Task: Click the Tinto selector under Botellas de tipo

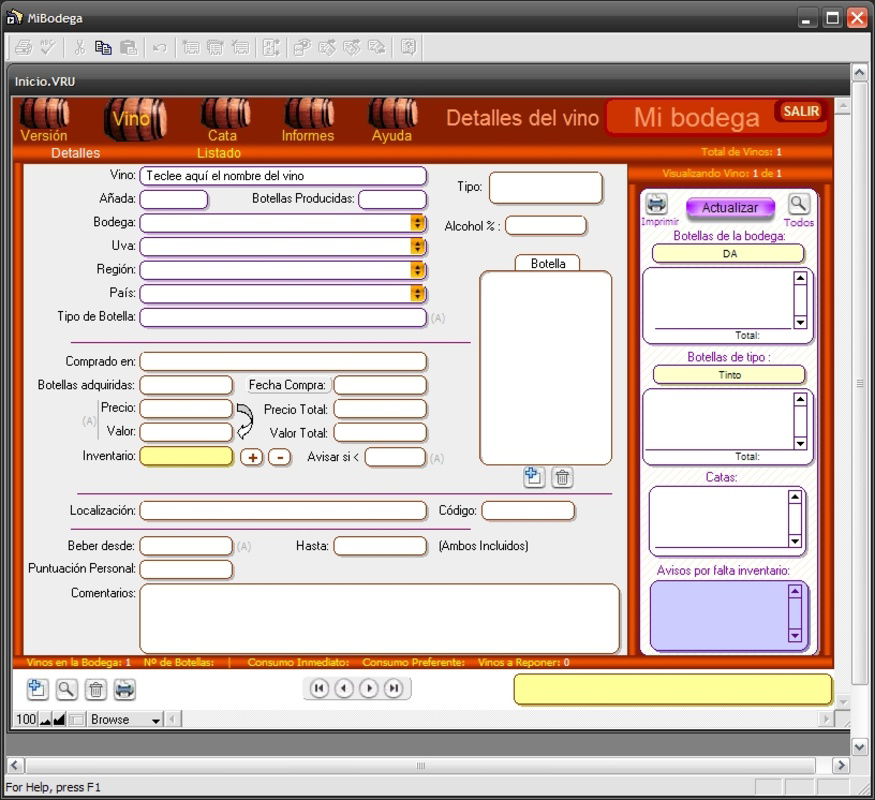Action: click(729, 375)
